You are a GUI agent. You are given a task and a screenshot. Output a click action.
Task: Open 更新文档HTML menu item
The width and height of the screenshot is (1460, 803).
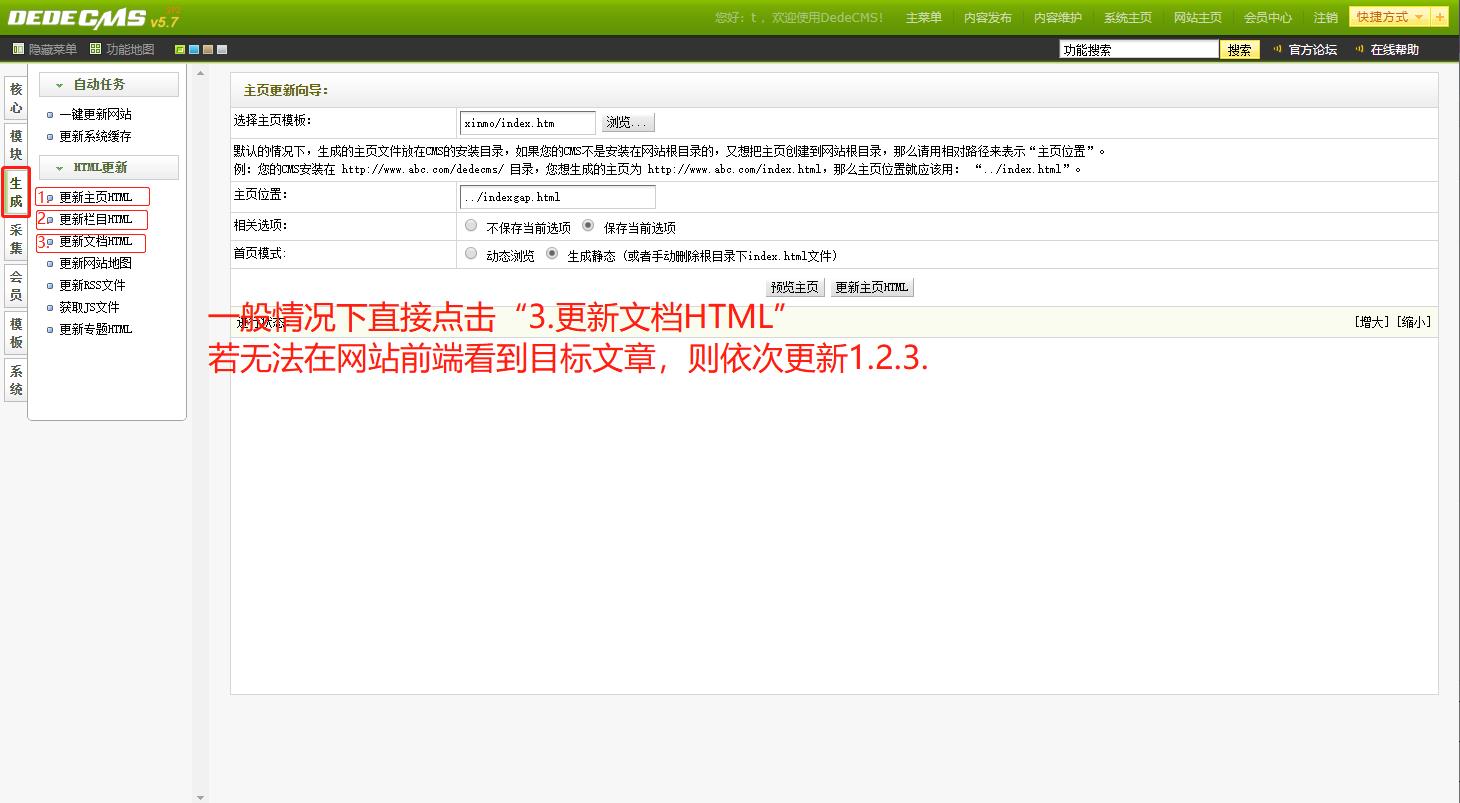[x=95, y=241]
